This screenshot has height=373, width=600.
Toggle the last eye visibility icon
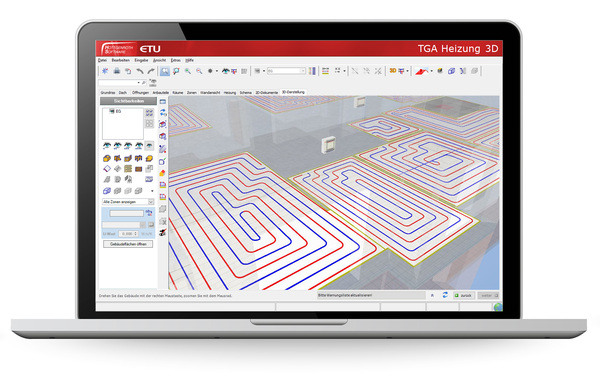click(x=149, y=146)
